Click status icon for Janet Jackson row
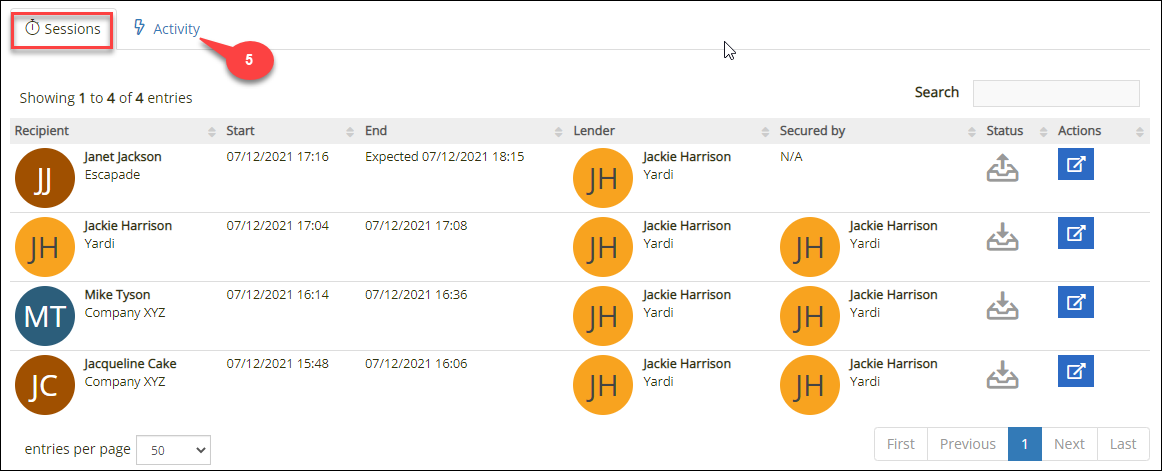The image size is (1162, 471). tap(1002, 168)
